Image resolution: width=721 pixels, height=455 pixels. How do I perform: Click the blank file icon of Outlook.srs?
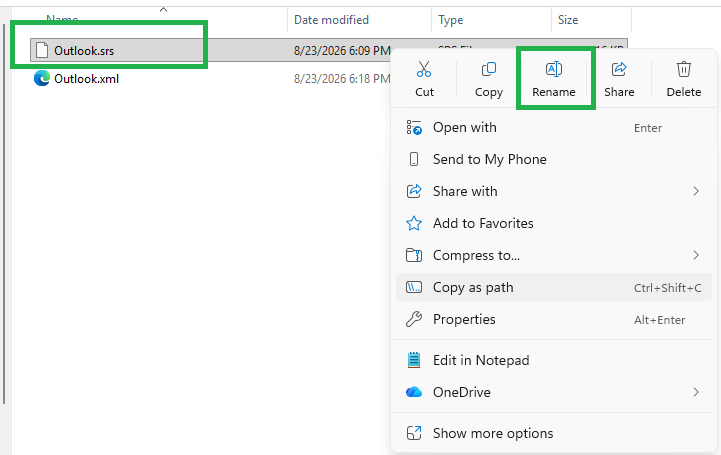coord(42,51)
